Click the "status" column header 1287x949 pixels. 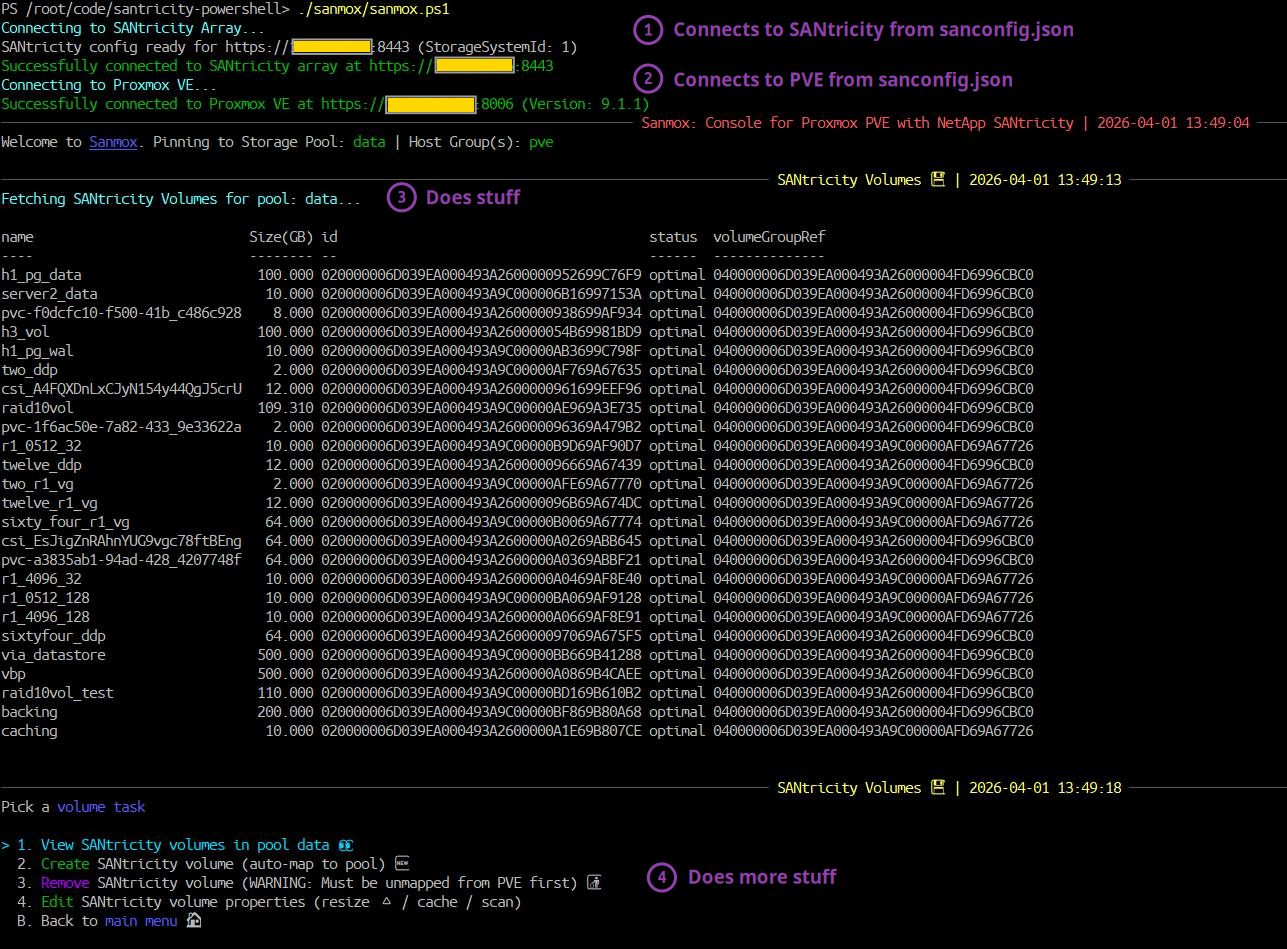673,237
